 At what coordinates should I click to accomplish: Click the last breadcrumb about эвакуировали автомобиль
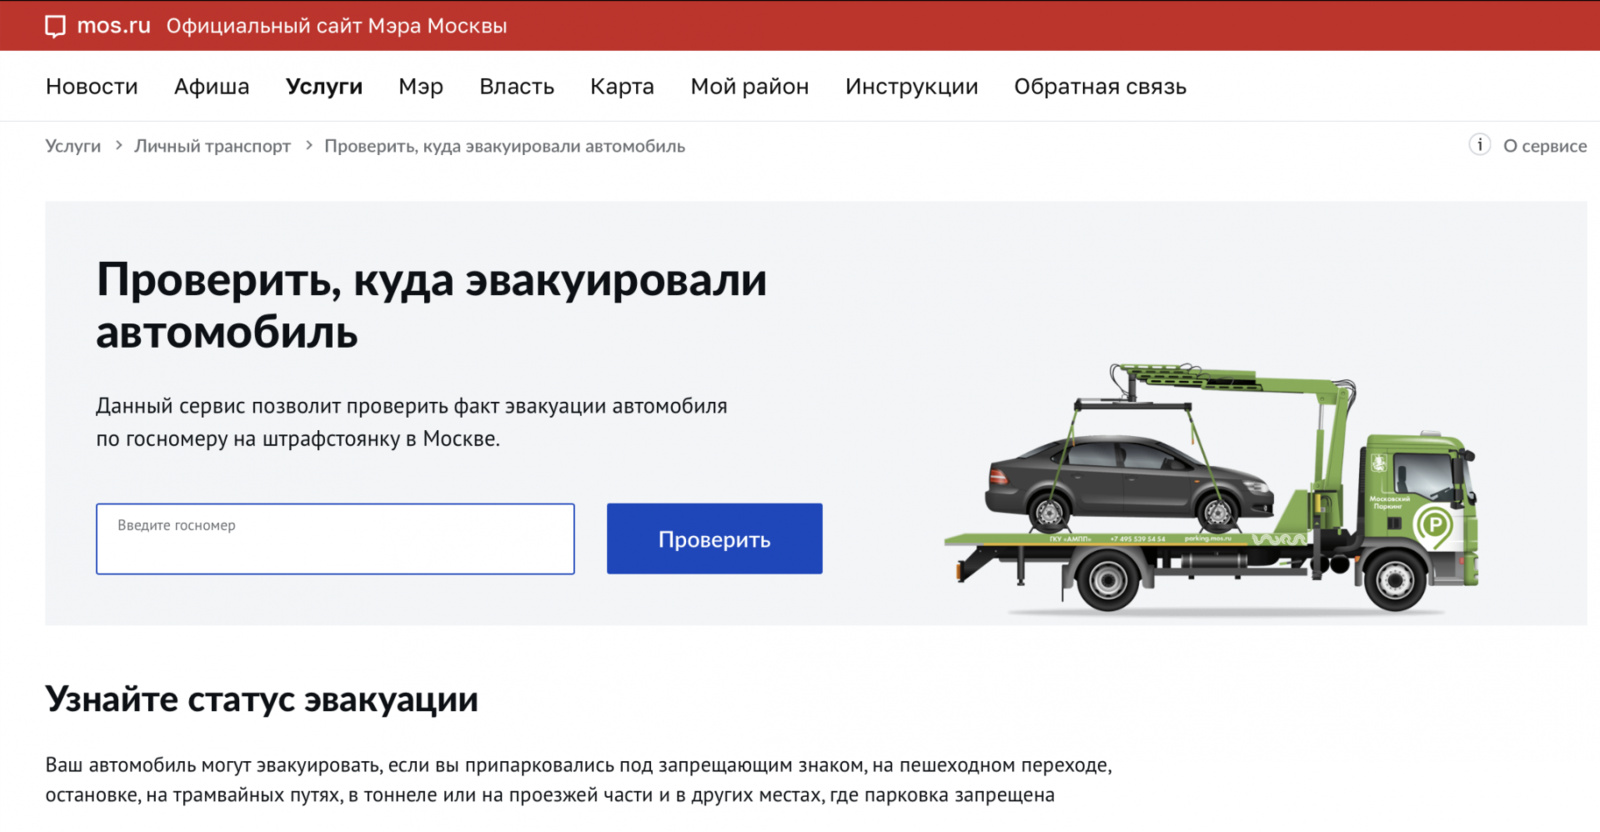coord(505,146)
